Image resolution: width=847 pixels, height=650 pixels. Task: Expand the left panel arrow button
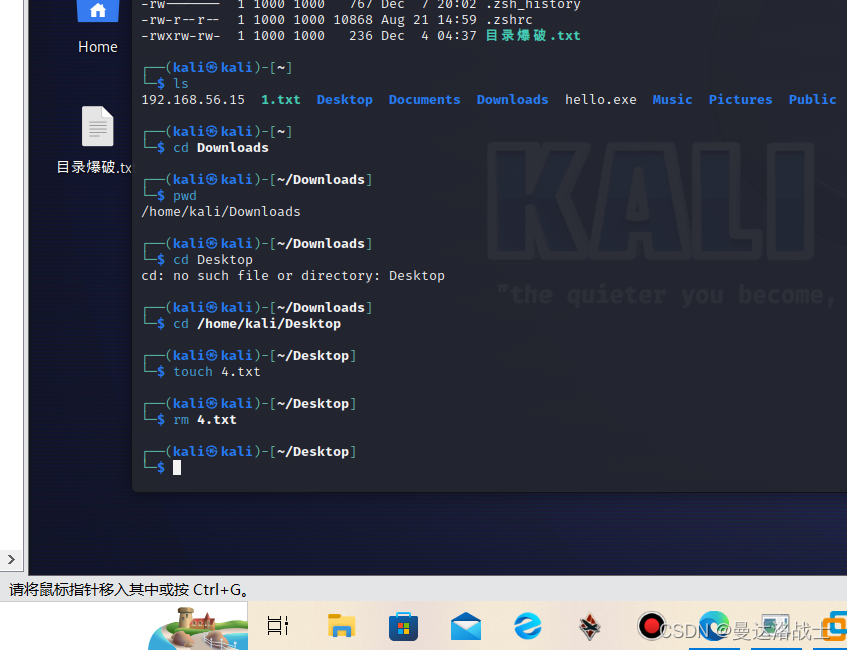pos(11,560)
